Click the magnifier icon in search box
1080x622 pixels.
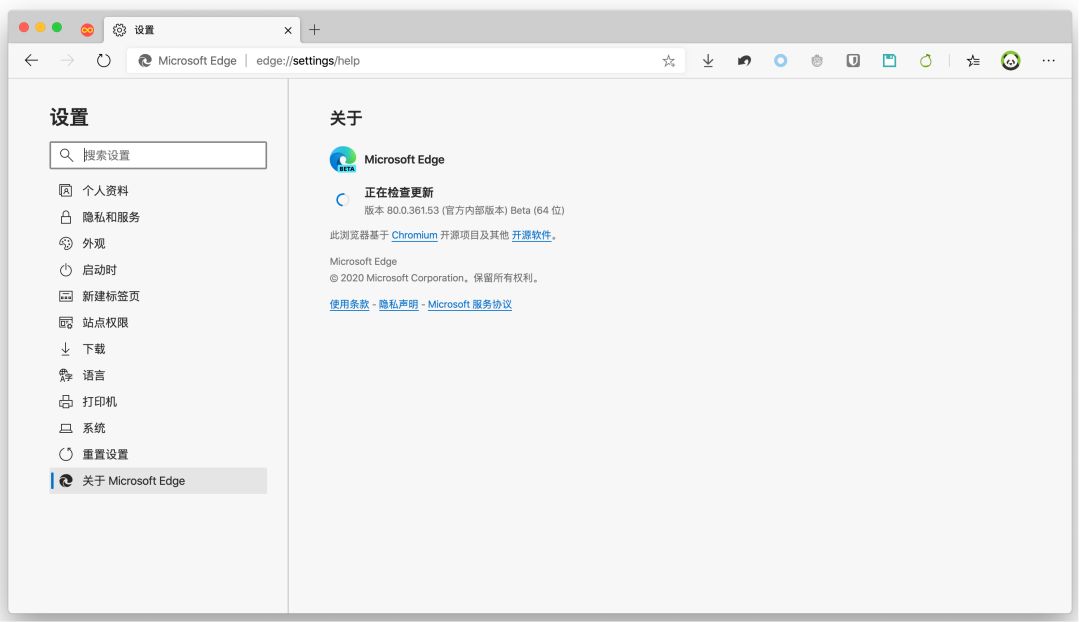click(x=66, y=155)
